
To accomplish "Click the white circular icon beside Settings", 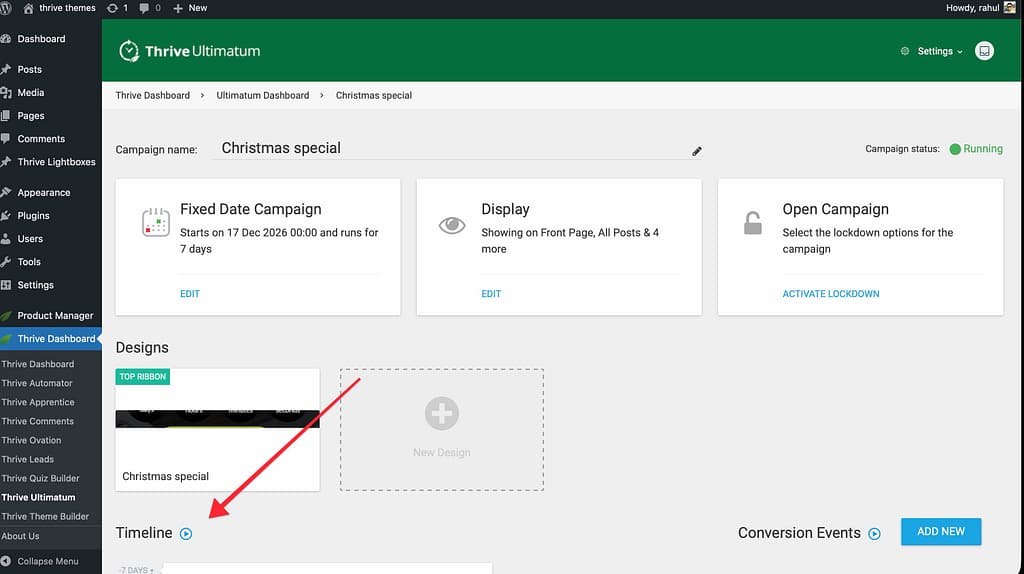I will (x=984, y=51).
